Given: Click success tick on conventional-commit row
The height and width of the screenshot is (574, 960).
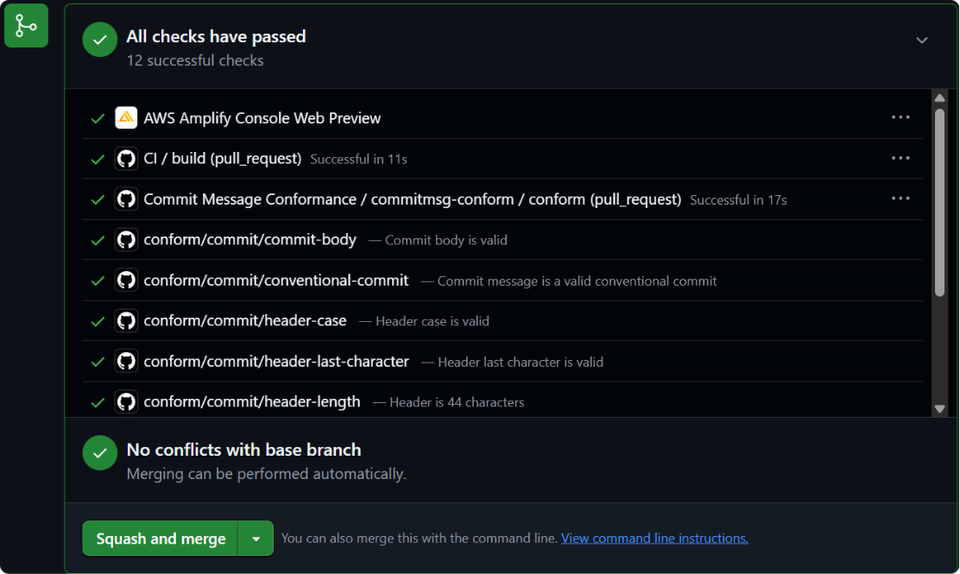Looking at the screenshot, I should pyautogui.click(x=97, y=281).
